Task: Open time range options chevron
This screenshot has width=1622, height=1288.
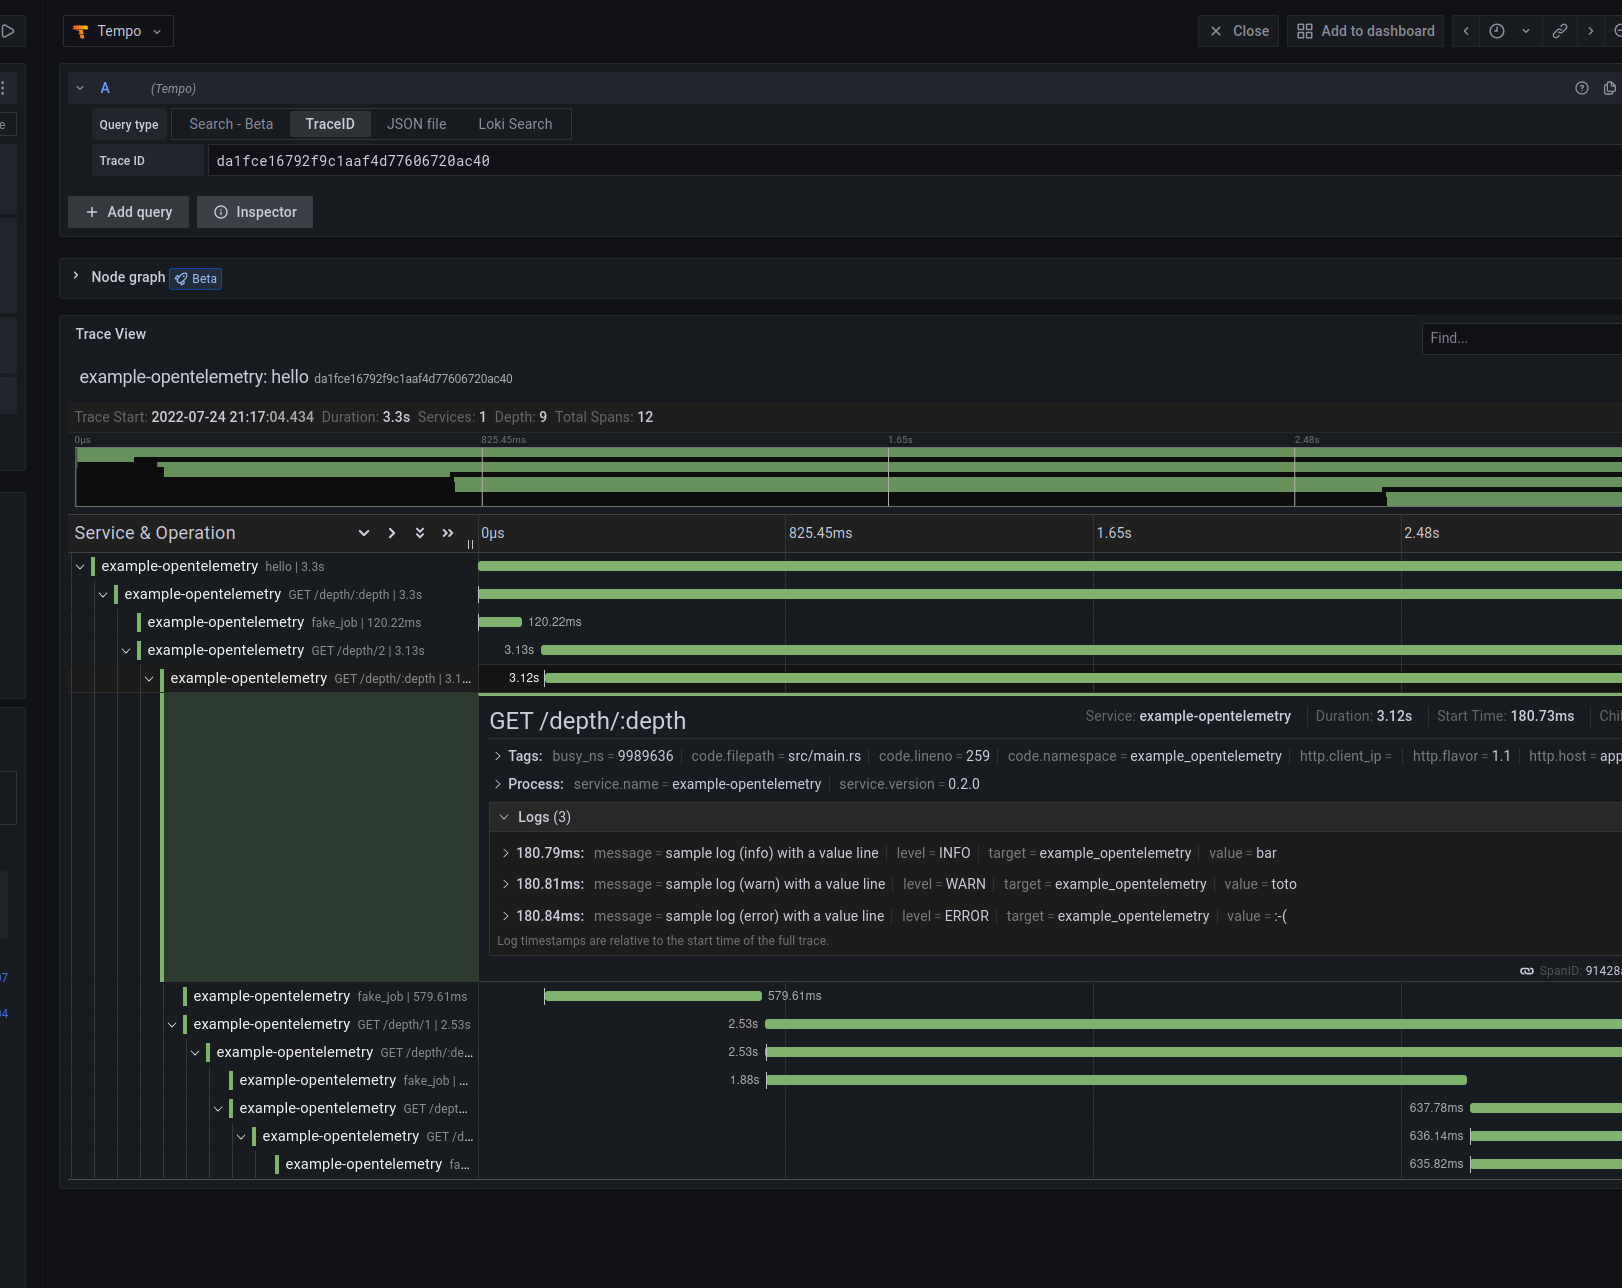Action: 1526,31
